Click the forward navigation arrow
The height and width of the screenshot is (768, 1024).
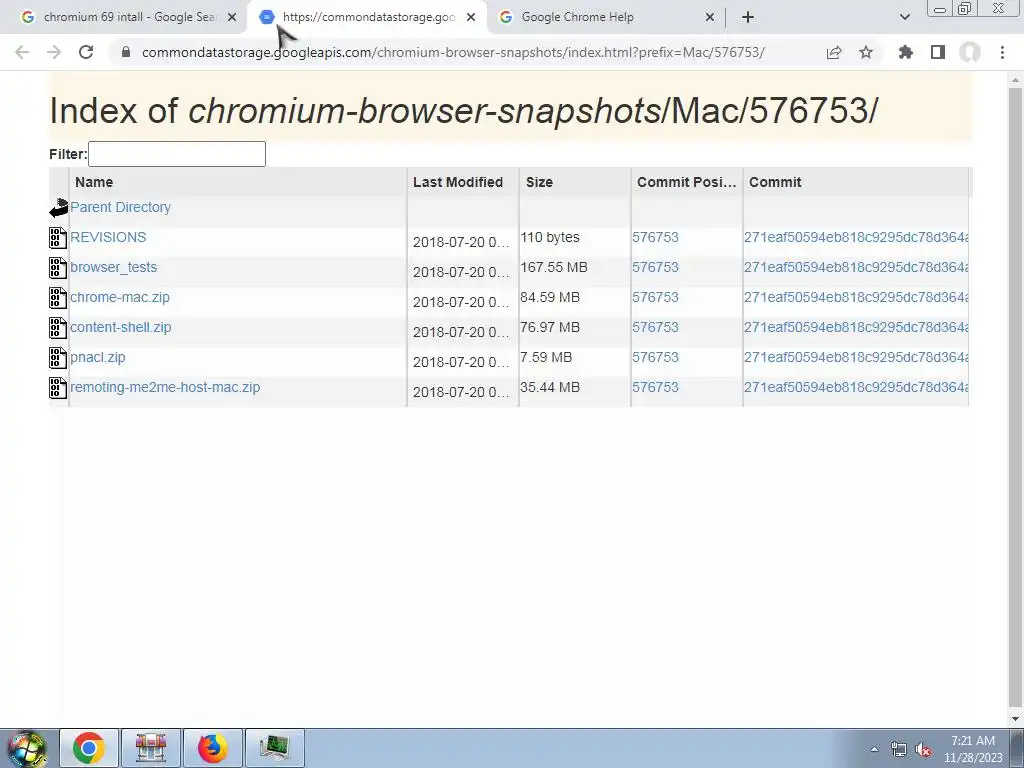(x=54, y=52)
